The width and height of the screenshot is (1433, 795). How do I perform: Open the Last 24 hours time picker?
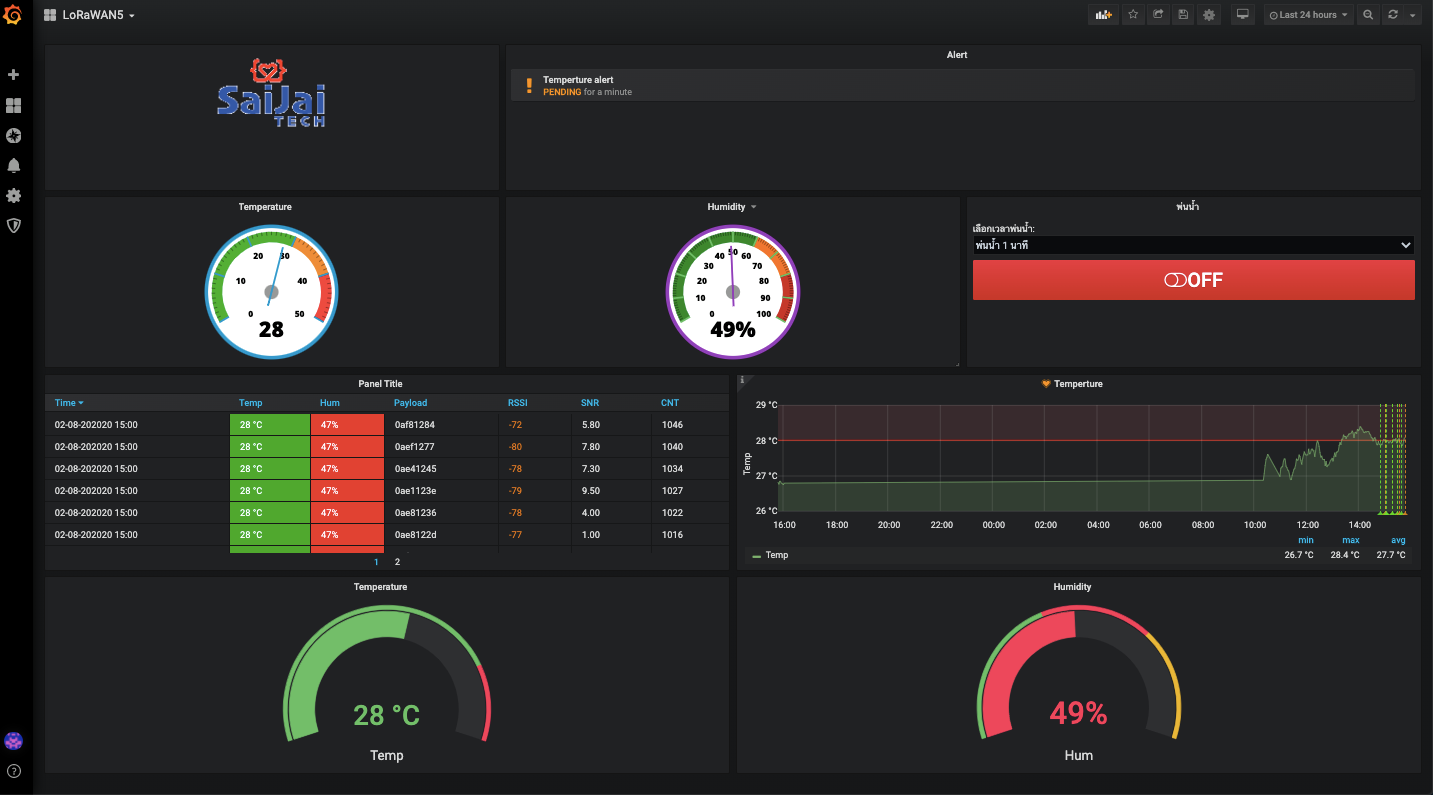1309,15
